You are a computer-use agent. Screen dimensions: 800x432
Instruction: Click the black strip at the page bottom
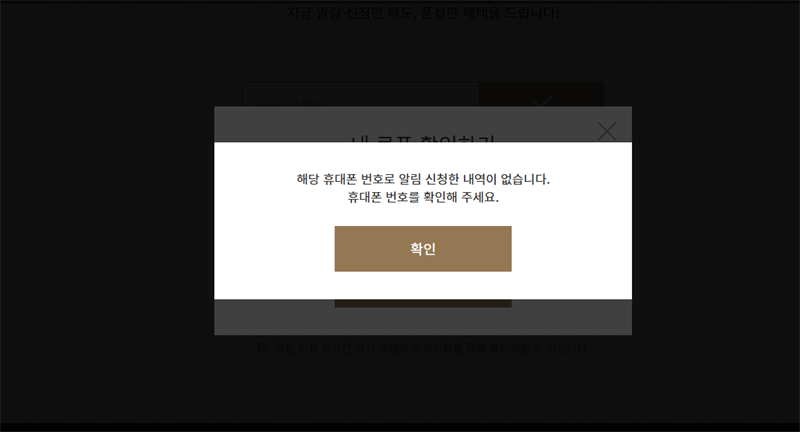coord(400,427)
